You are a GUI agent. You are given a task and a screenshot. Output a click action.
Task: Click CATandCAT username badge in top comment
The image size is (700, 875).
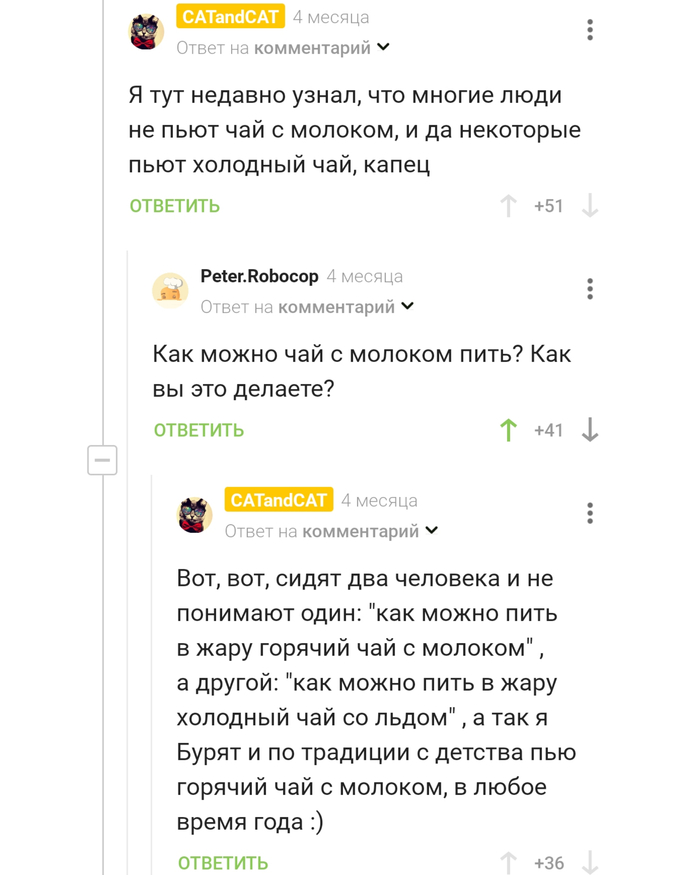tap(231, 17)
